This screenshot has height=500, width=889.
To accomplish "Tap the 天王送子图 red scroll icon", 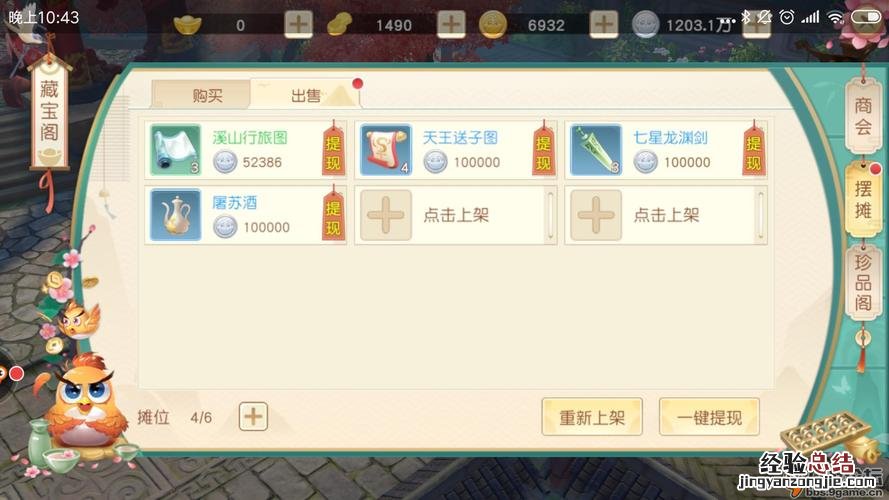I will click(x=386, y=150).
